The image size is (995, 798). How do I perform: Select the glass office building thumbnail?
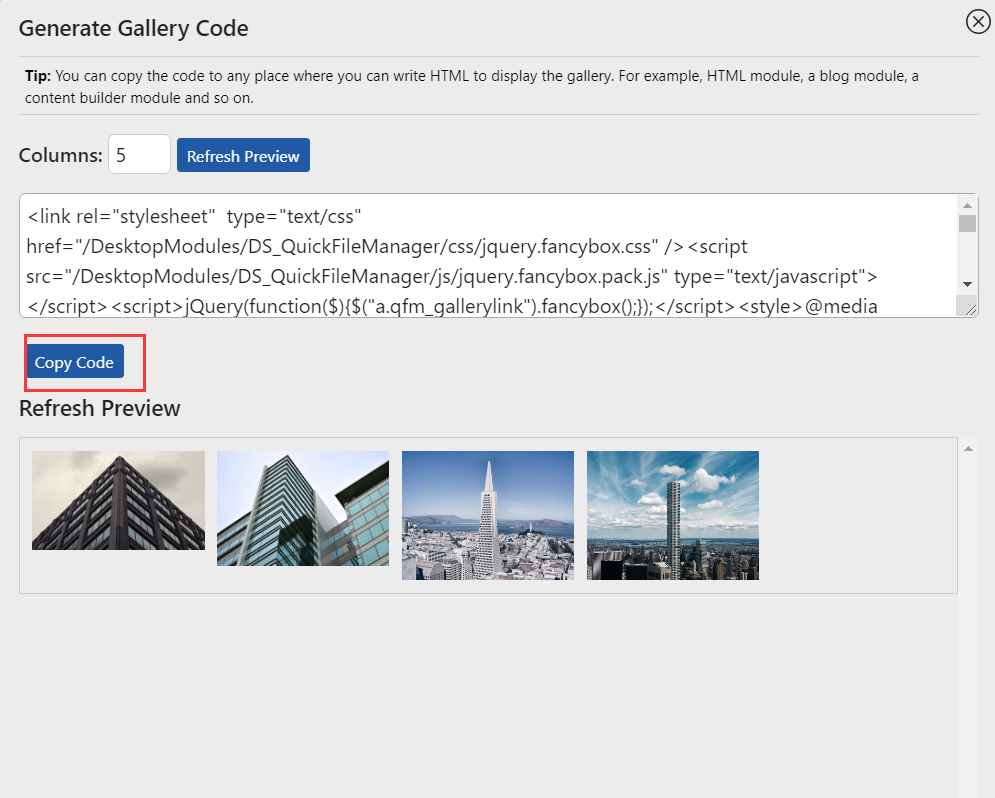[303, 508]
